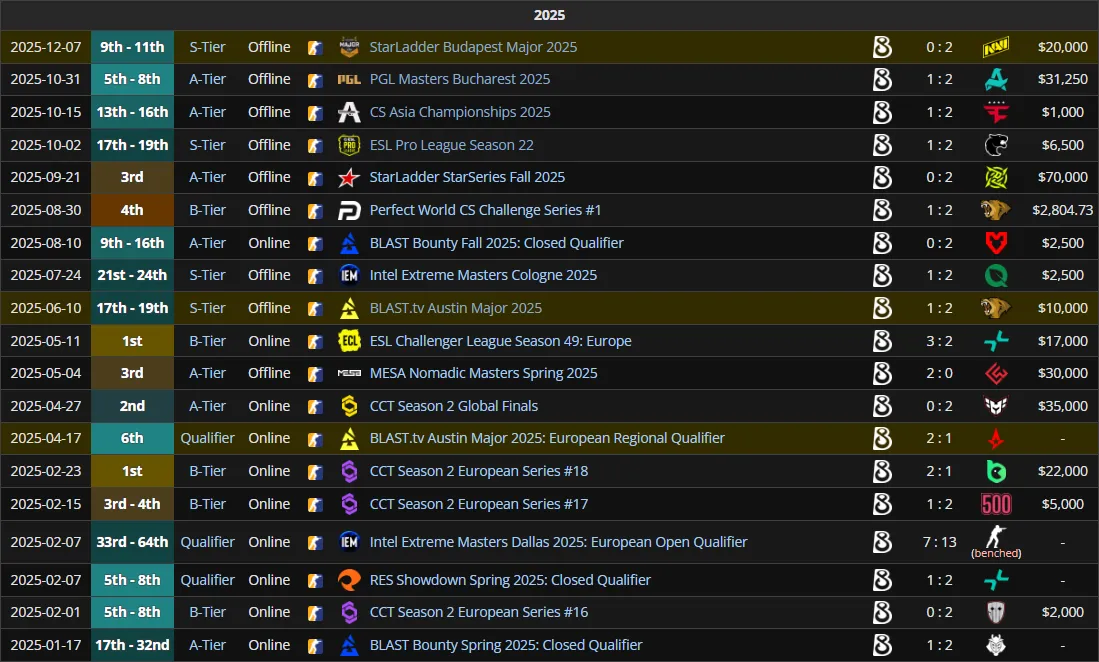The image size is (1099, 662).
Task: Open CCT Season 2 Global Finals
Action: click(x=453, y=406)
